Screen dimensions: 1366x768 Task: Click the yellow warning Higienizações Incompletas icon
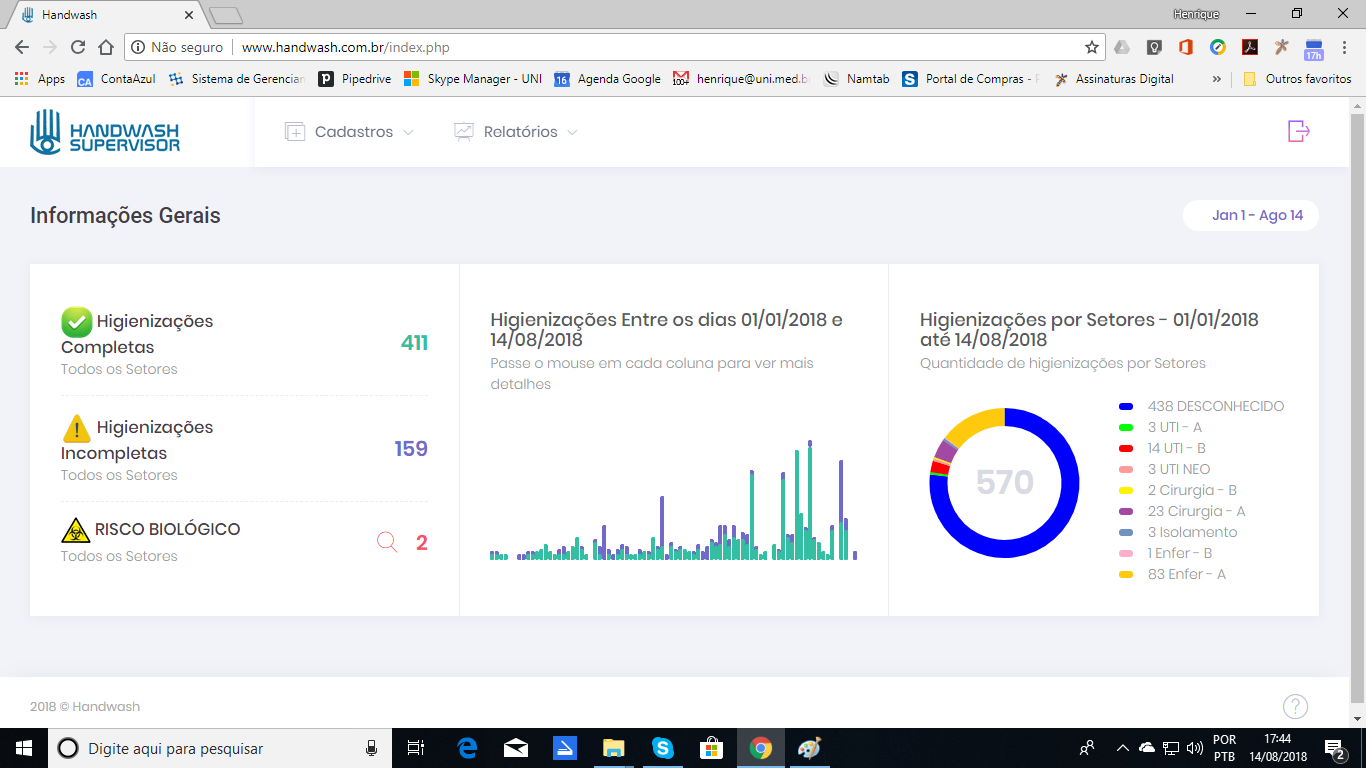77,428
